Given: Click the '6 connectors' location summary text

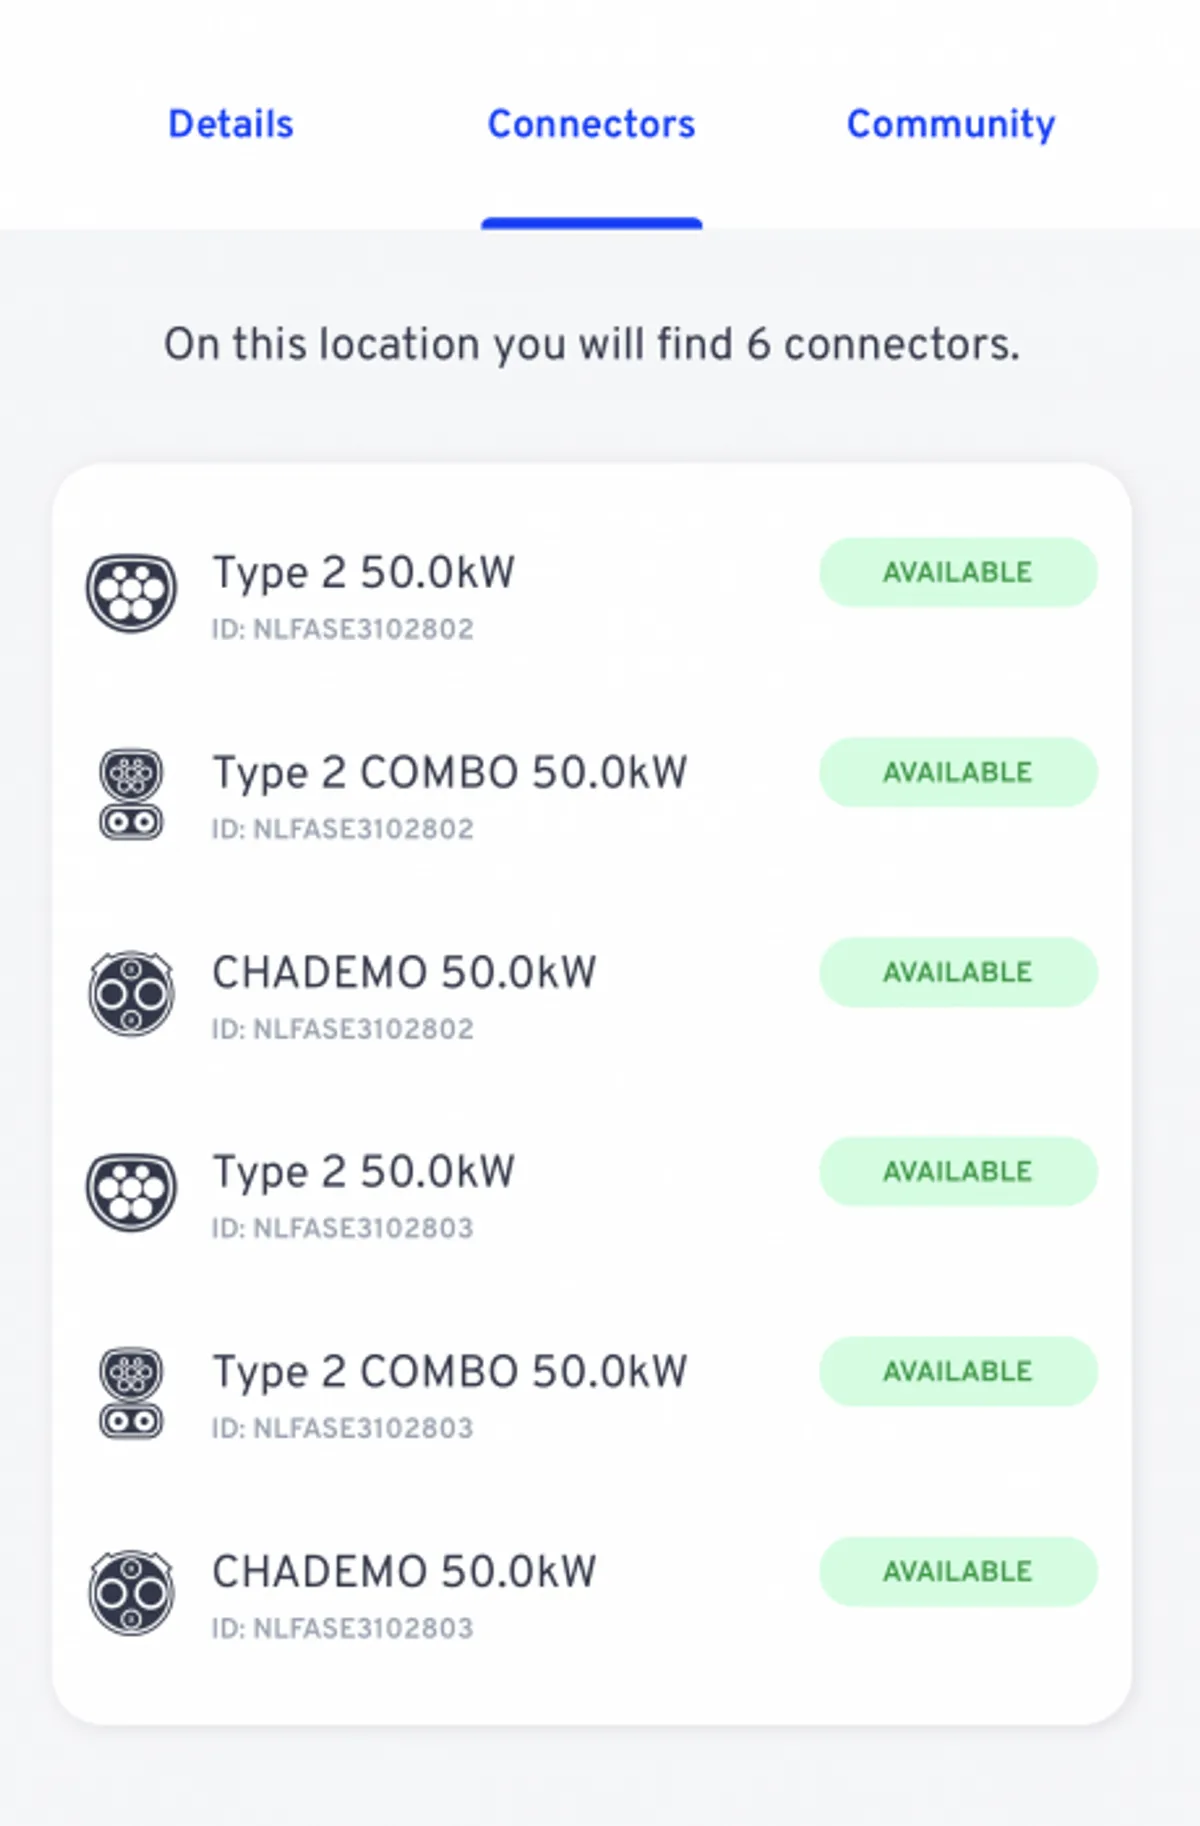Looking at the screenshot, I should coord(592,344).
